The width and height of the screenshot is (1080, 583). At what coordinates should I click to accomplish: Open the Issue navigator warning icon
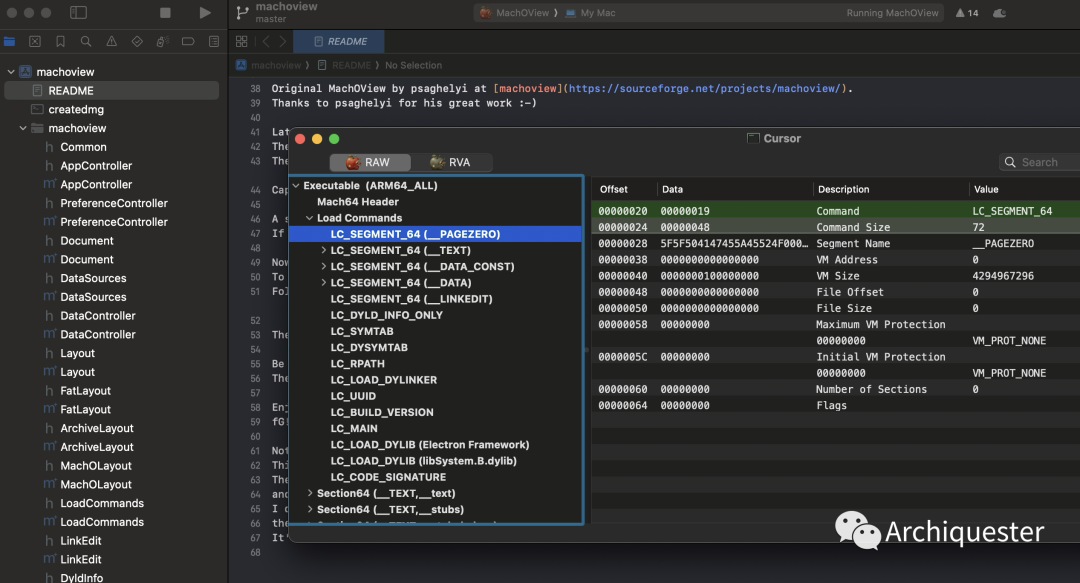[x=112, y=41]
